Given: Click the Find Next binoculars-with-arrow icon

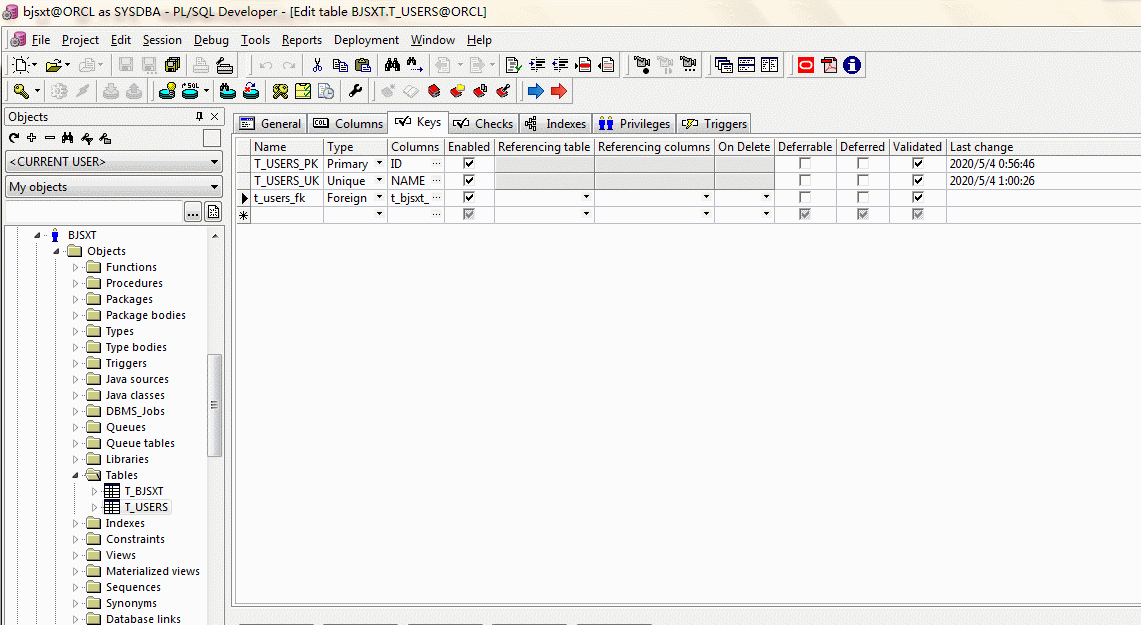Looking at the screenshot, I should pos(415,65).
